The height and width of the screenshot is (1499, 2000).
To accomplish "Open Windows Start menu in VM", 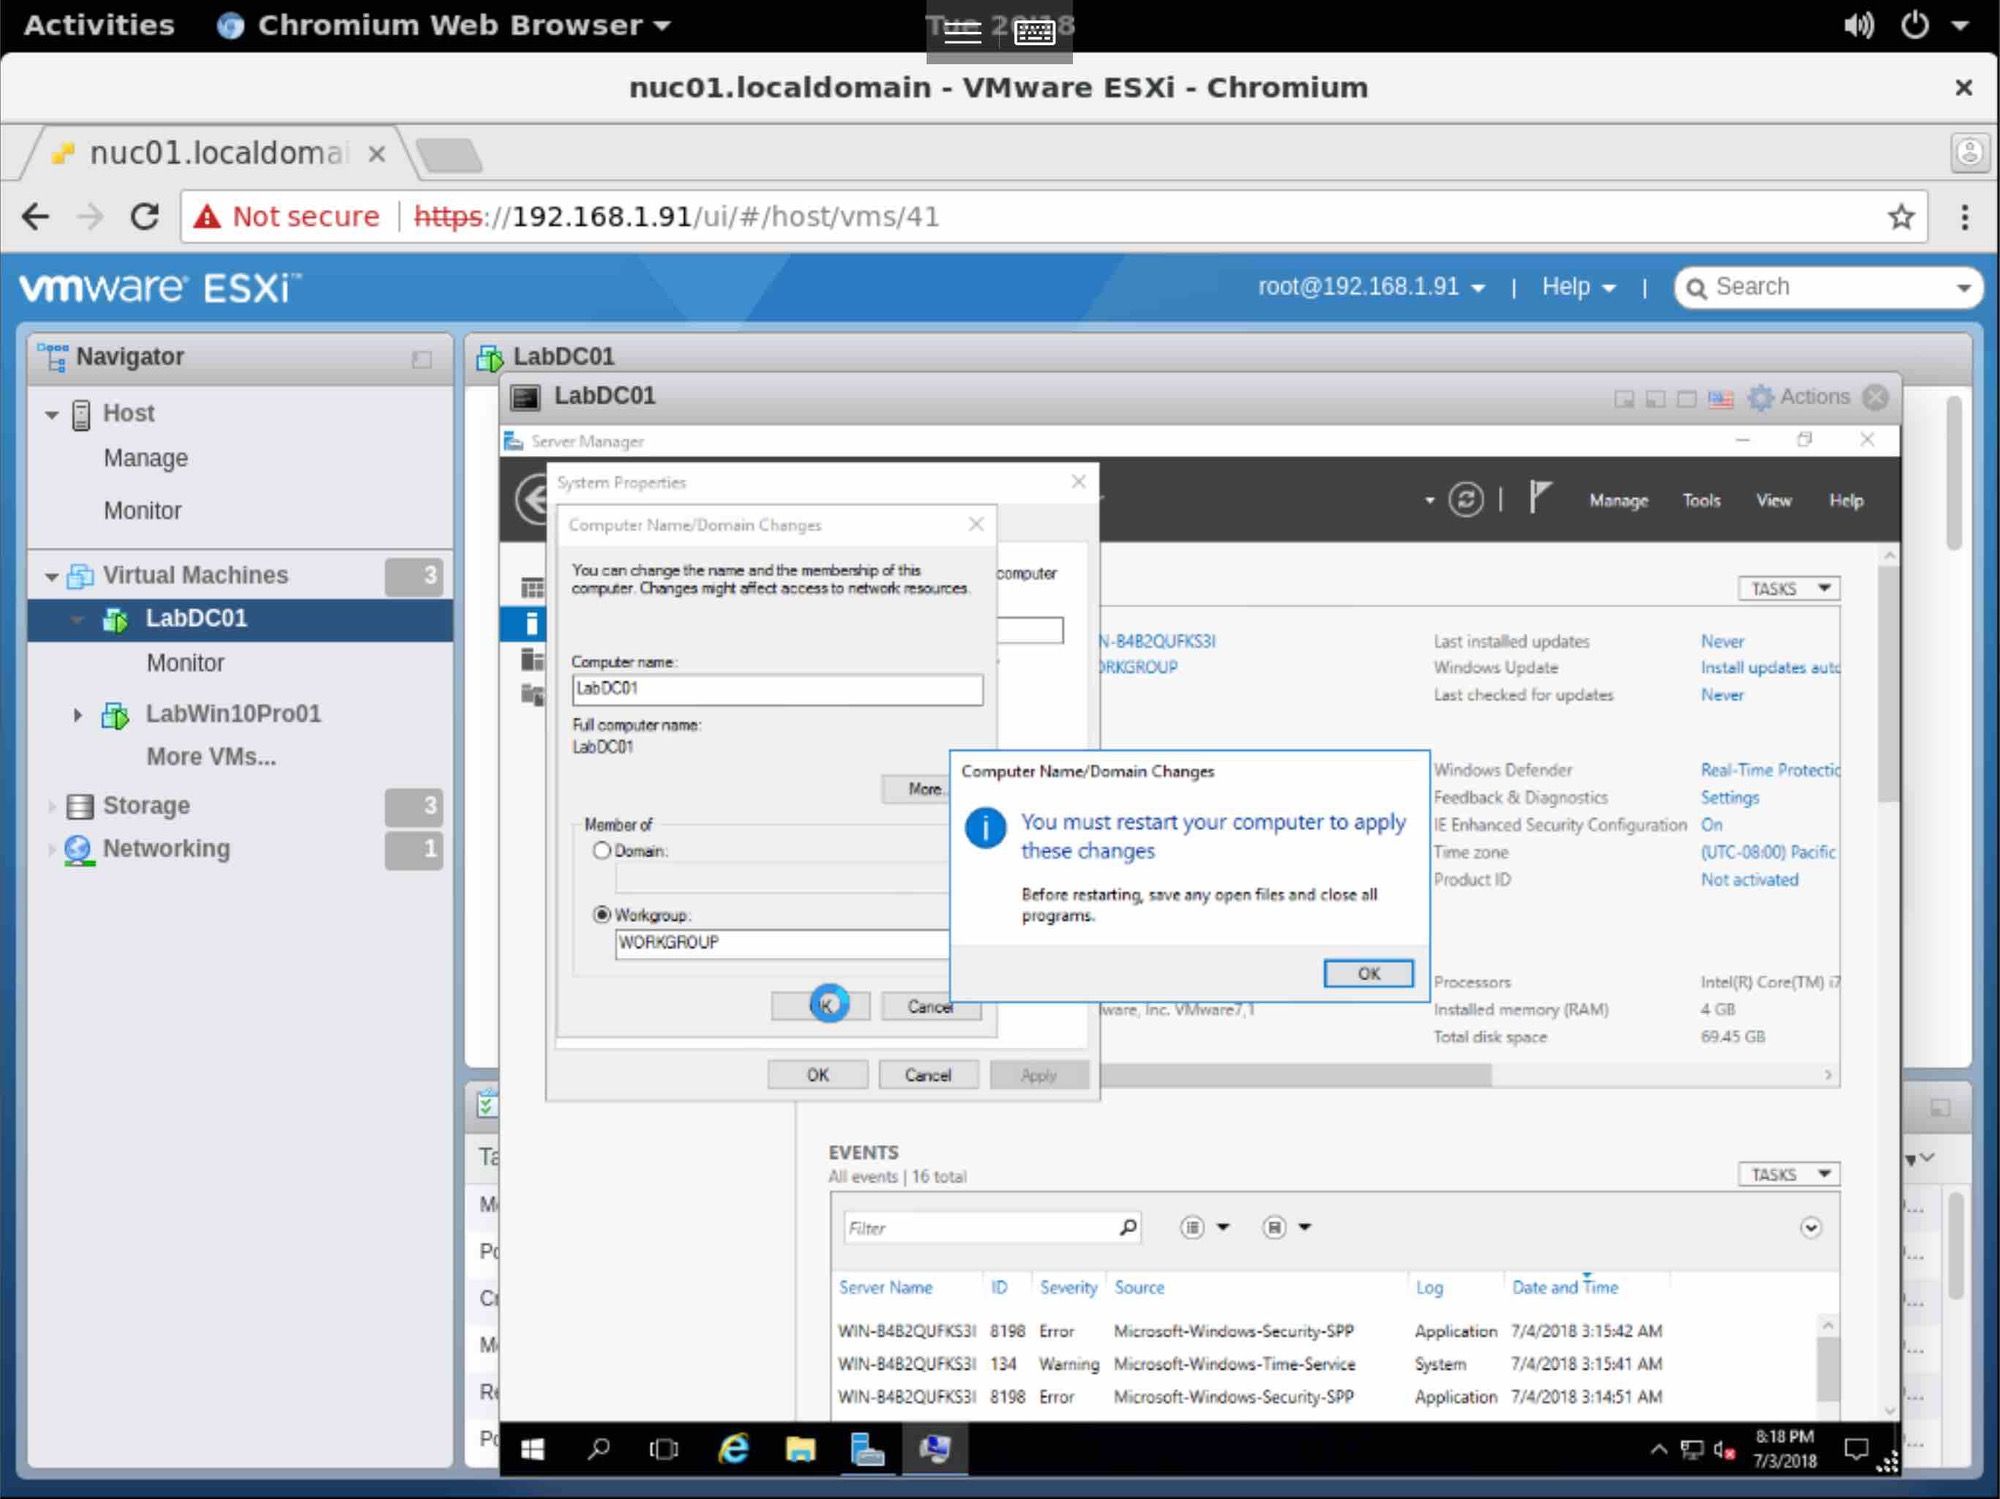I will [x=532, y=1449].
